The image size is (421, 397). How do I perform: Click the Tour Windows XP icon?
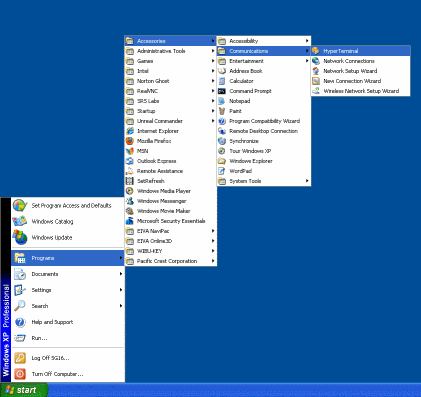point(222,151)
